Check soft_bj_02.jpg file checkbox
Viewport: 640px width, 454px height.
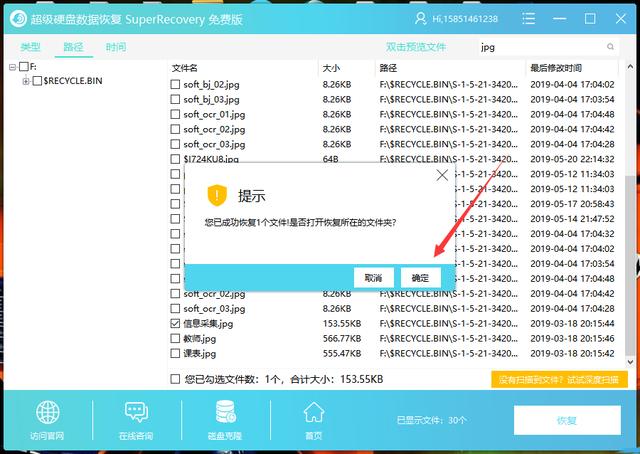(175, 85)
